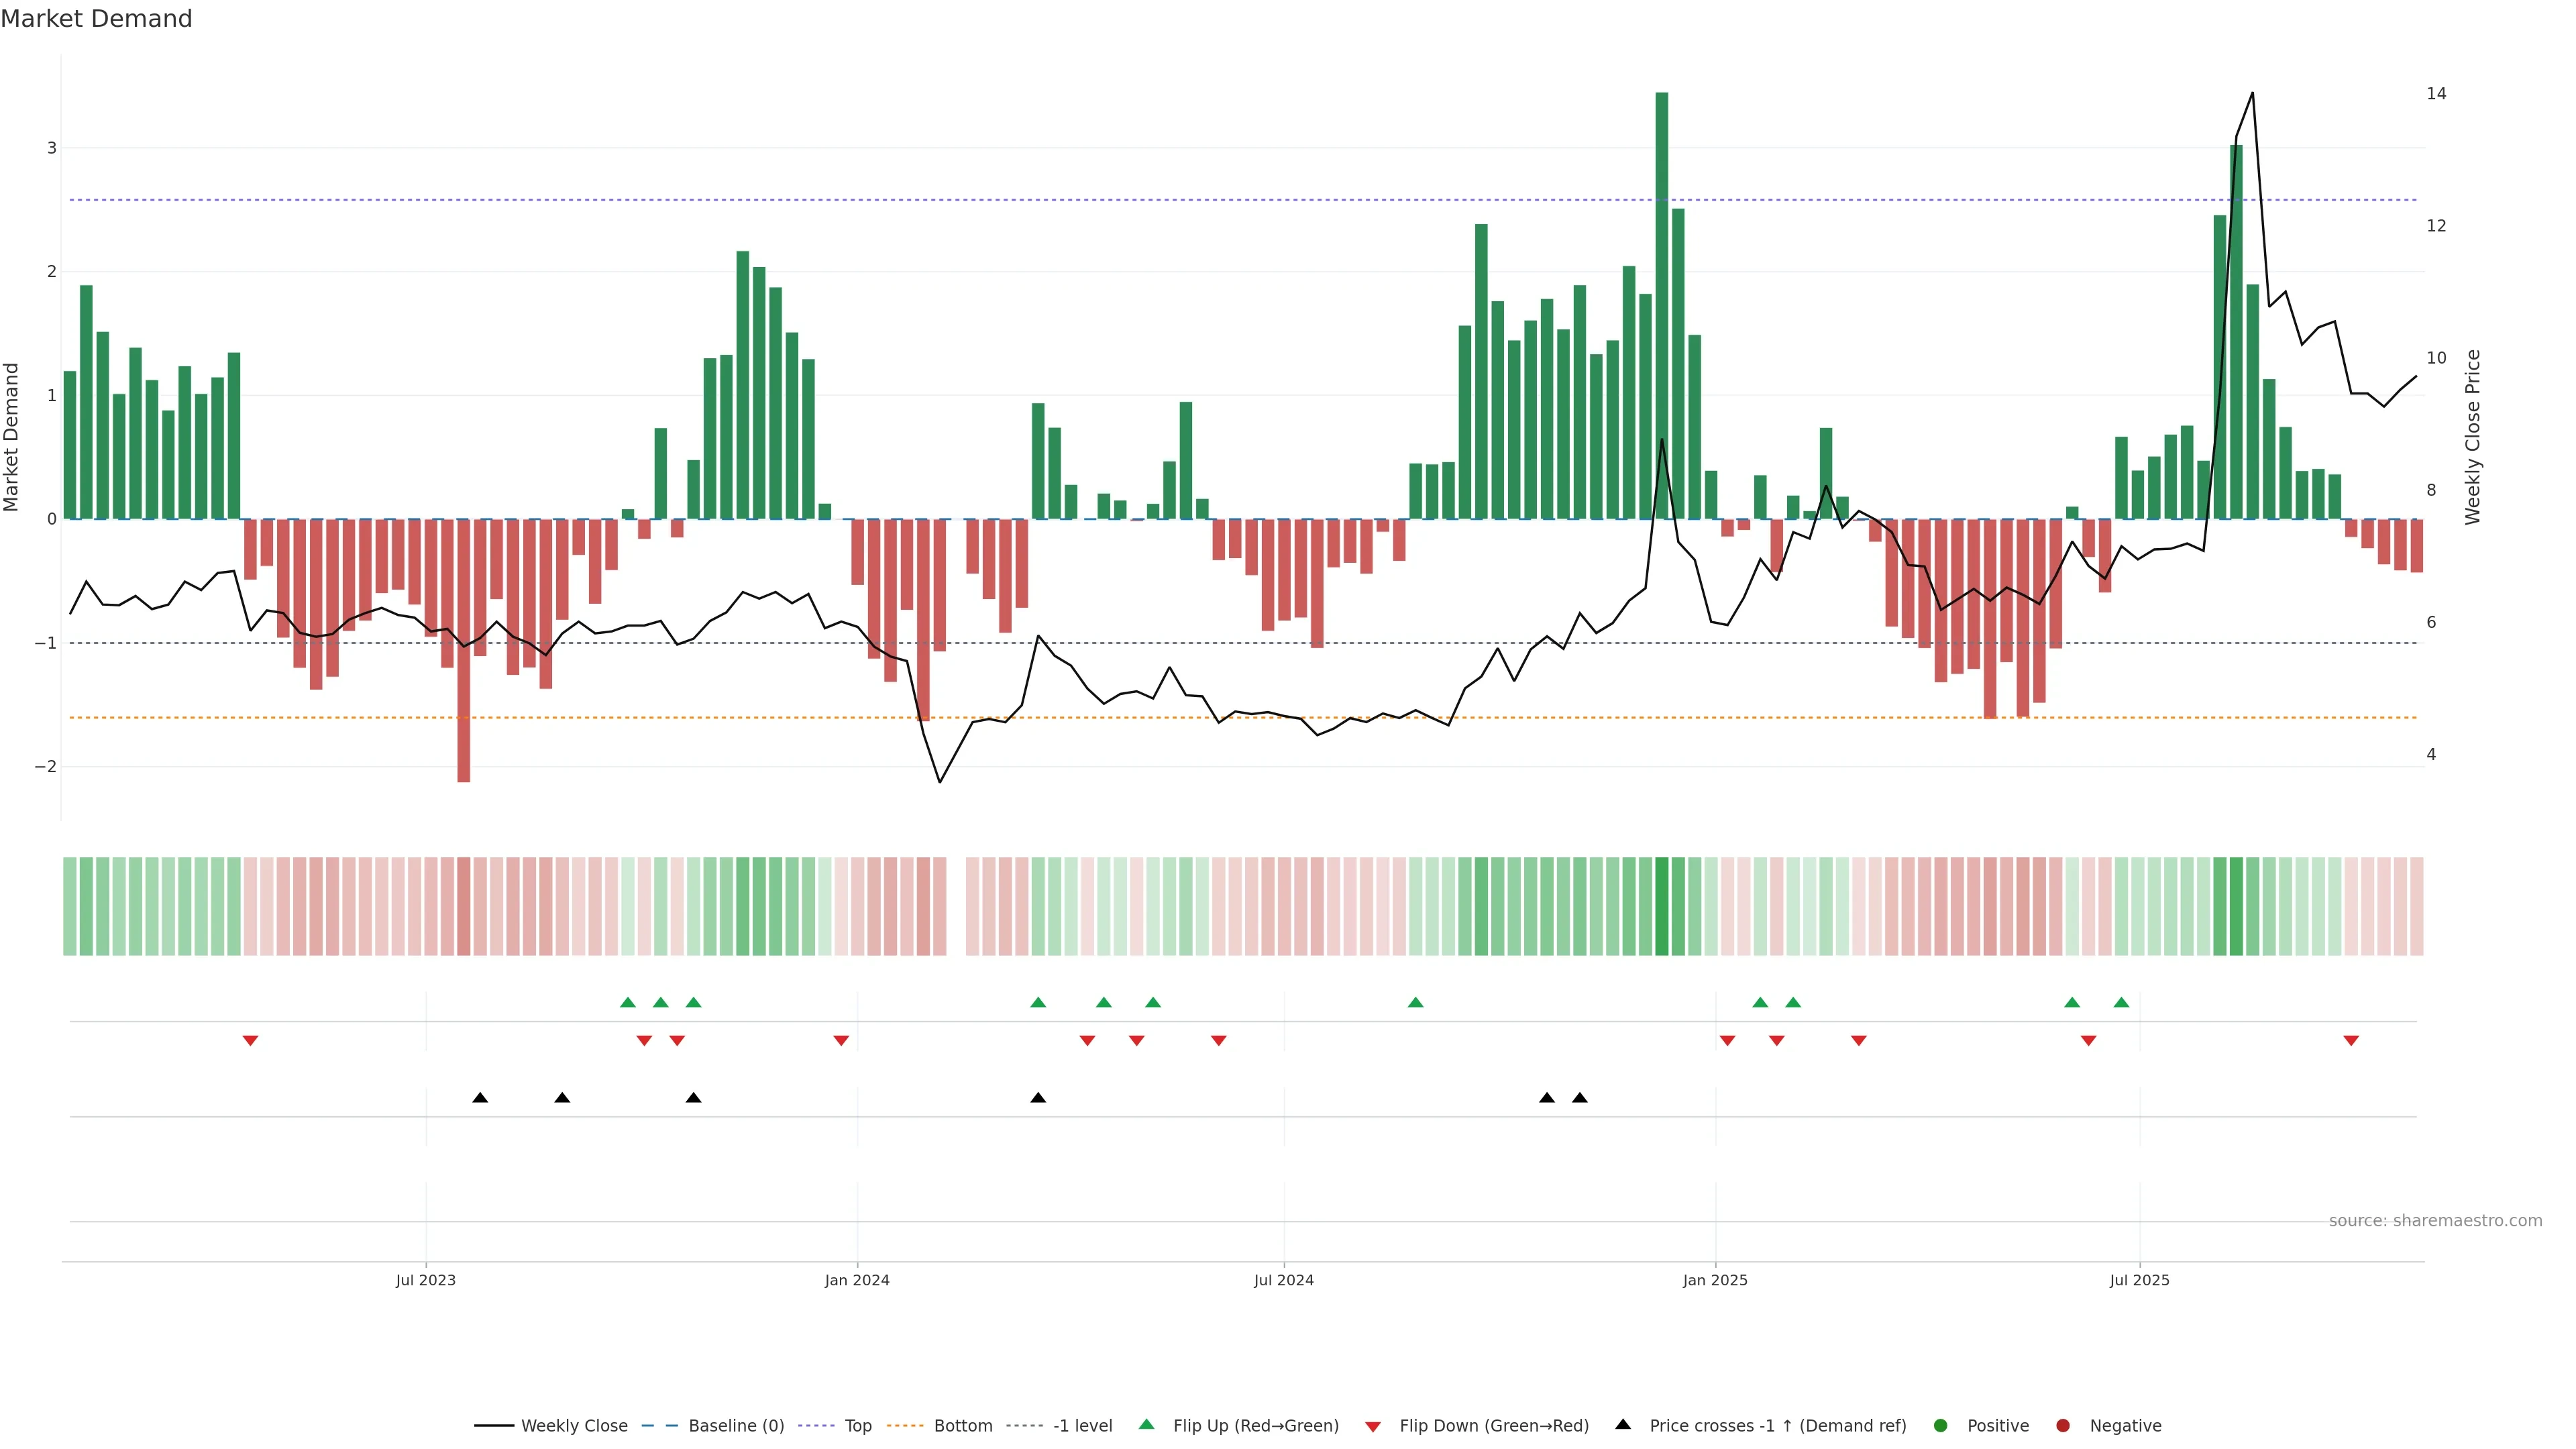Image resolution: width=2576 pixels, height=1449 pixels.
Task: Hide the Top dotted line via legend
Action: (x=857, y=1426)
